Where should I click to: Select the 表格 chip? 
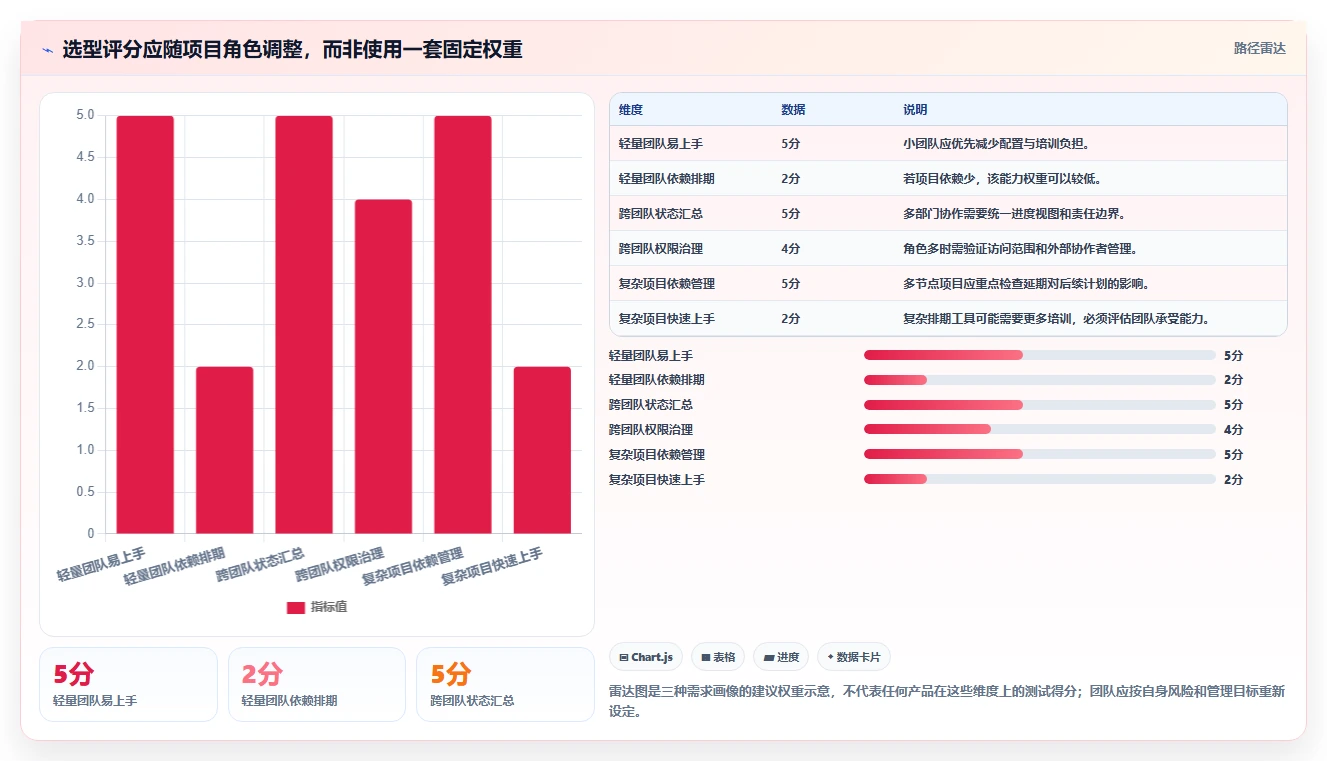(718, 657)
